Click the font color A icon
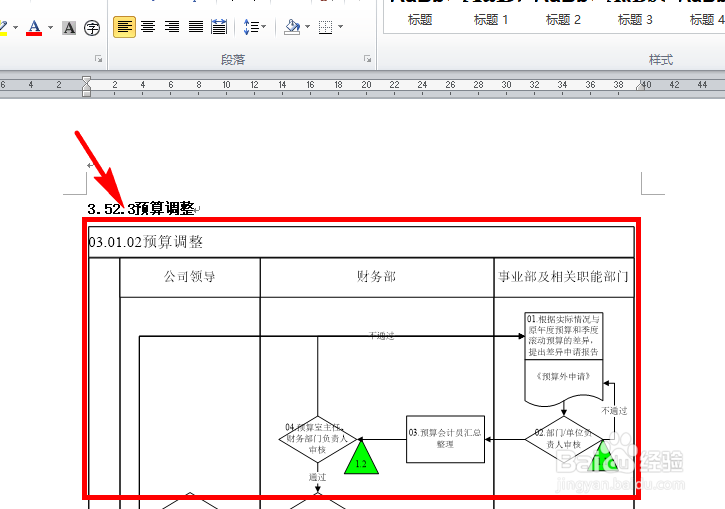The width and height of the screenshot is (725, 509). [x=34, y=28]
